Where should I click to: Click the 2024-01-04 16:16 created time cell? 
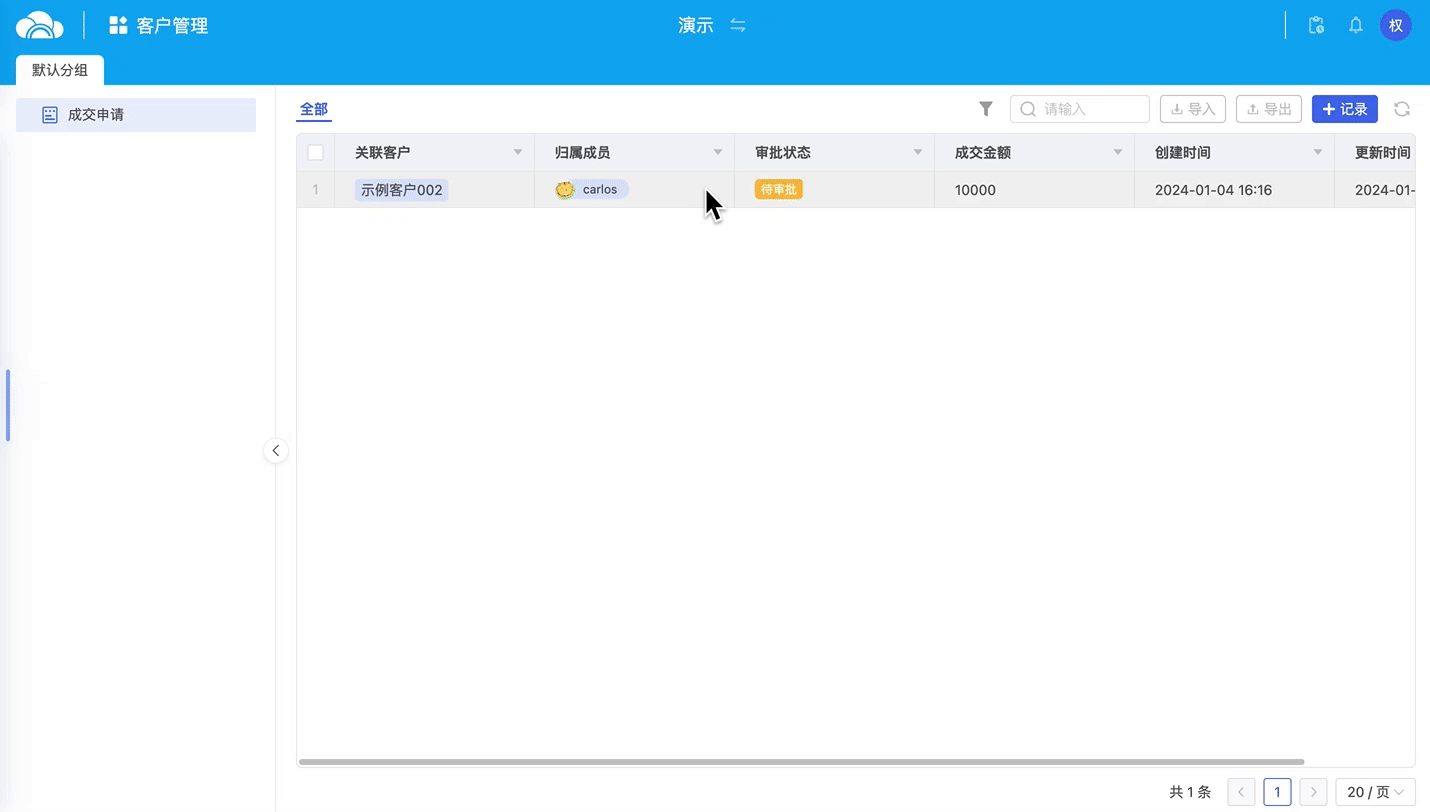click(x=1235, y=190)
